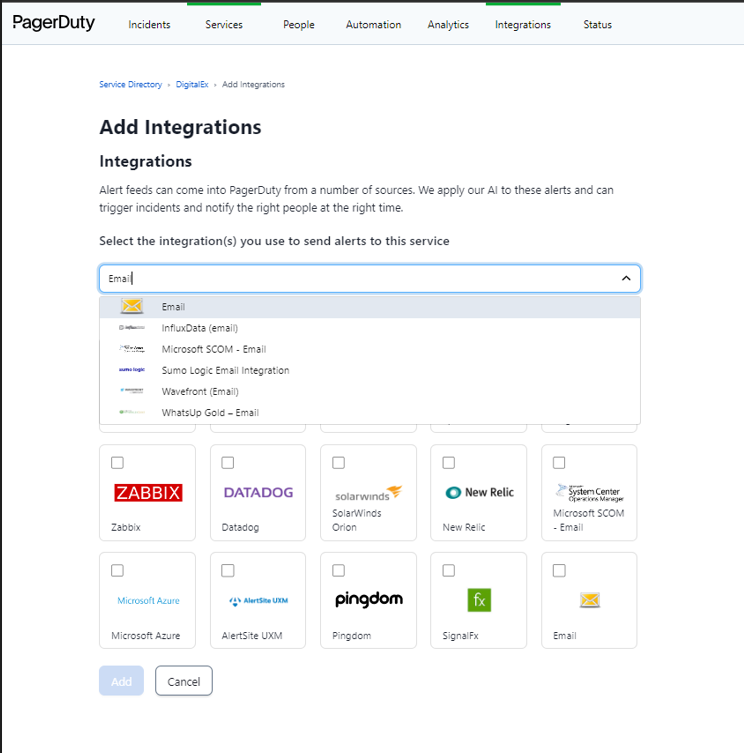The image size is (744, 753).
Task: Enable the AlertSite UXM checkbox
Action: pos(228,571)
